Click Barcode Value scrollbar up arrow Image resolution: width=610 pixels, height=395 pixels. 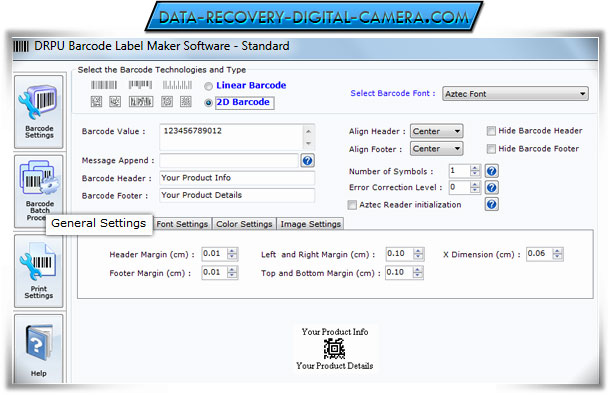[x=308, y=131]
